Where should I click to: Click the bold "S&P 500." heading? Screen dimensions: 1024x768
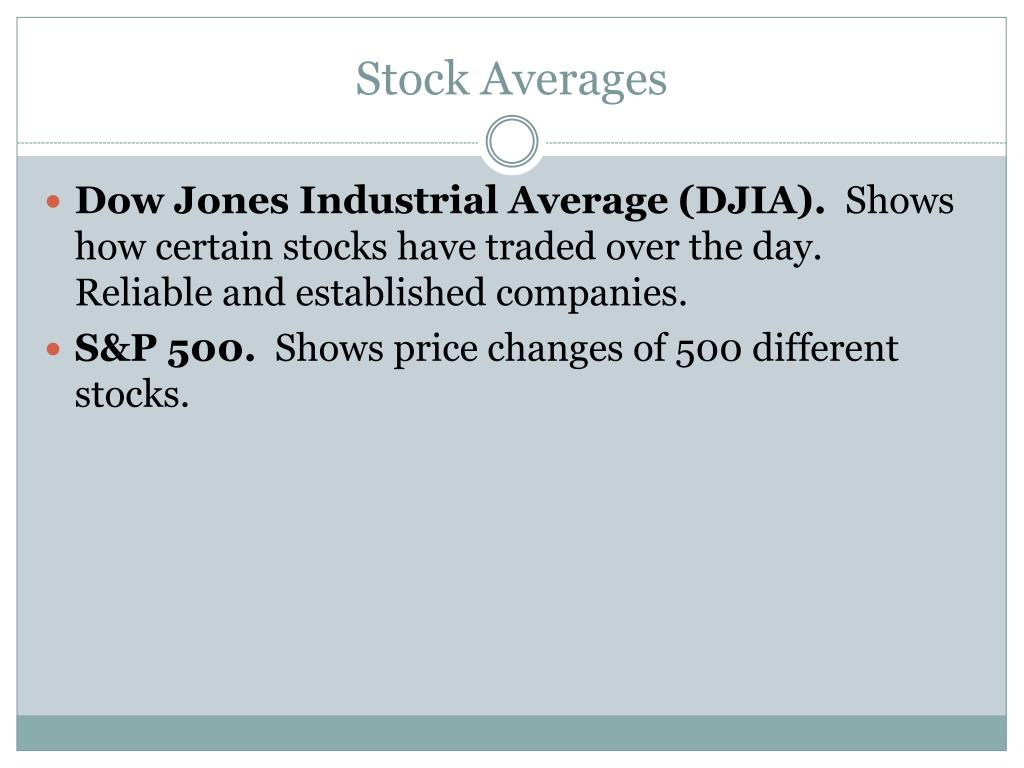pos(165,348)
